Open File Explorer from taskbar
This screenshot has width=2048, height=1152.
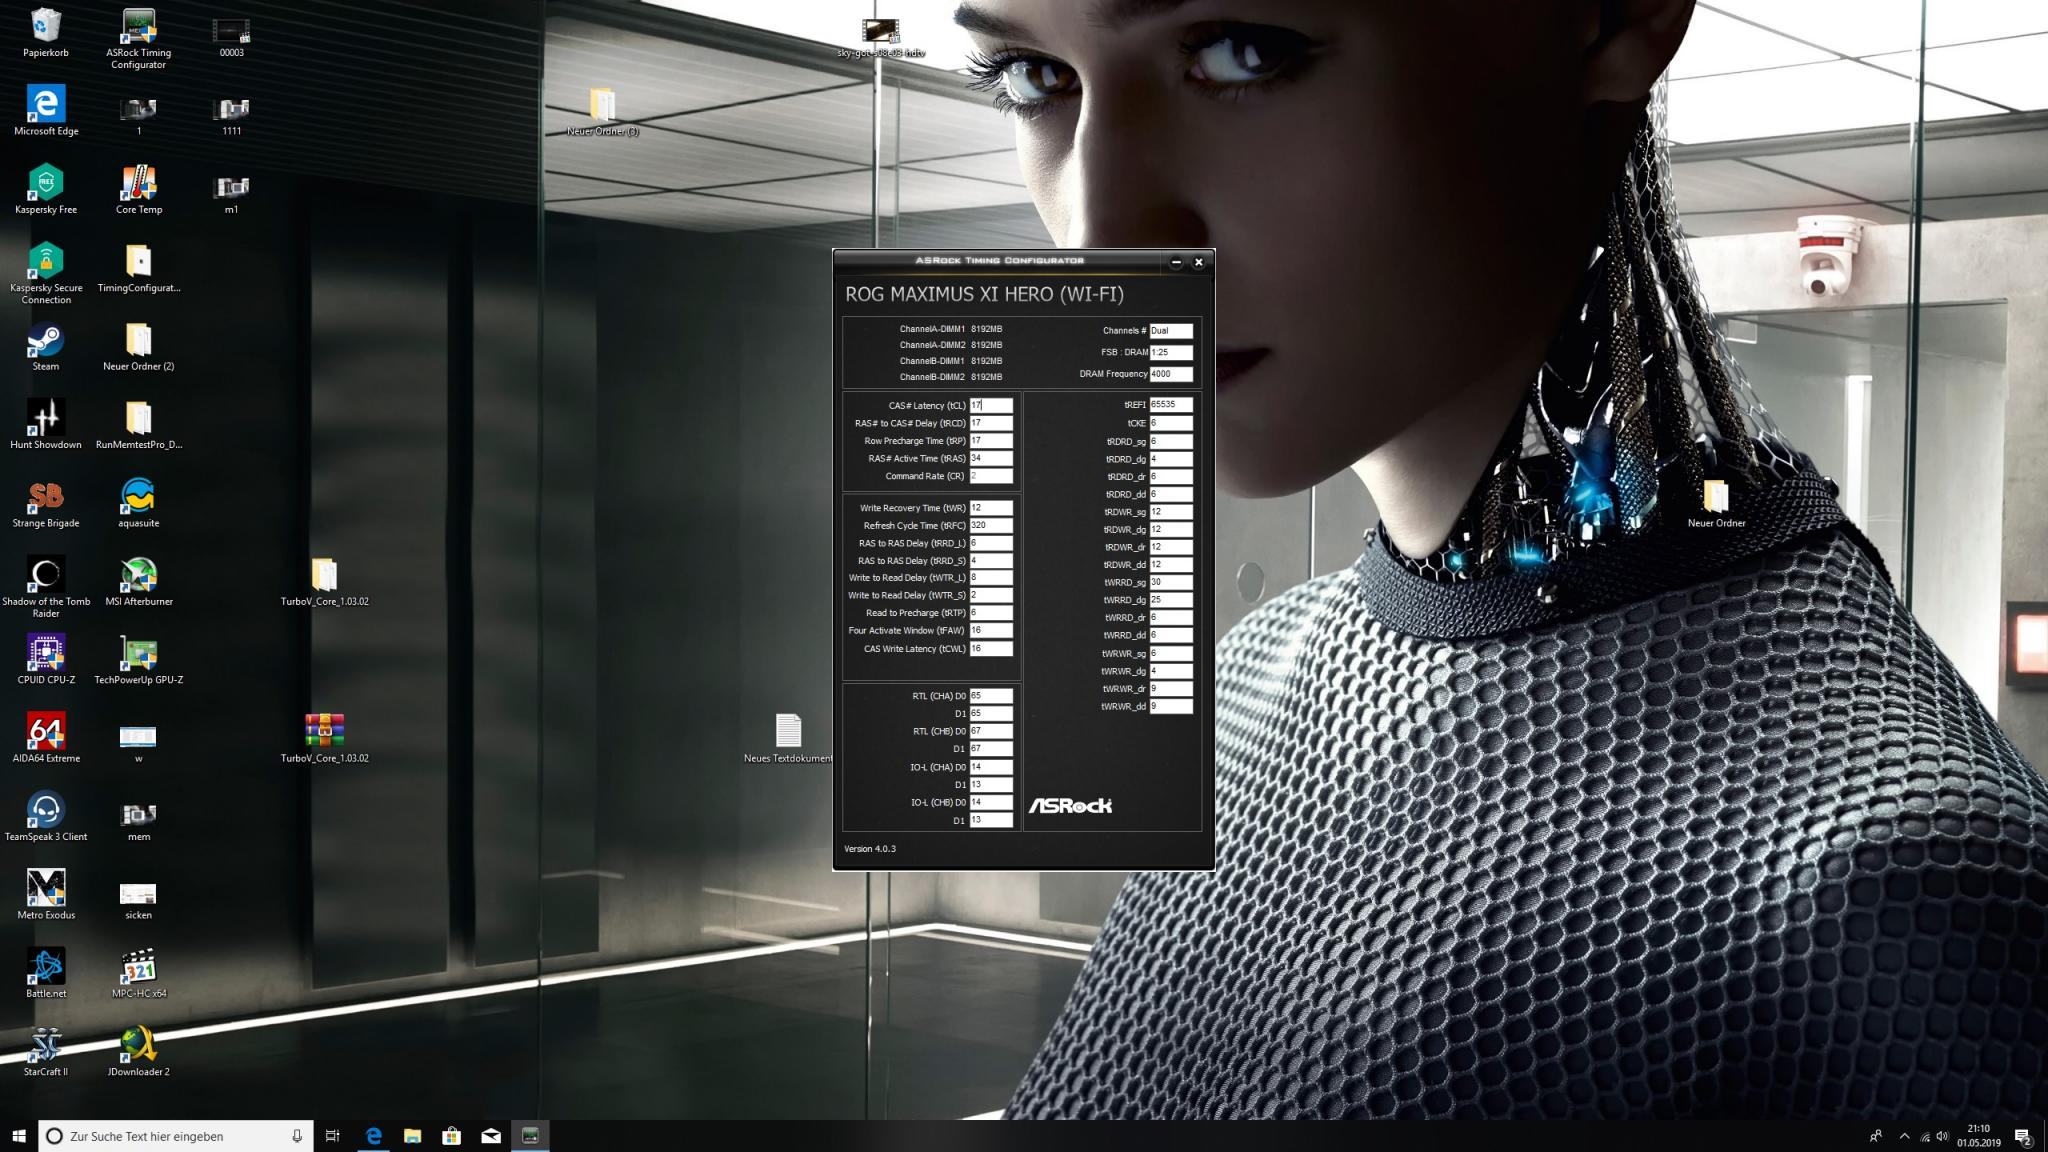pyautogui.click(x=412, y=1136)
